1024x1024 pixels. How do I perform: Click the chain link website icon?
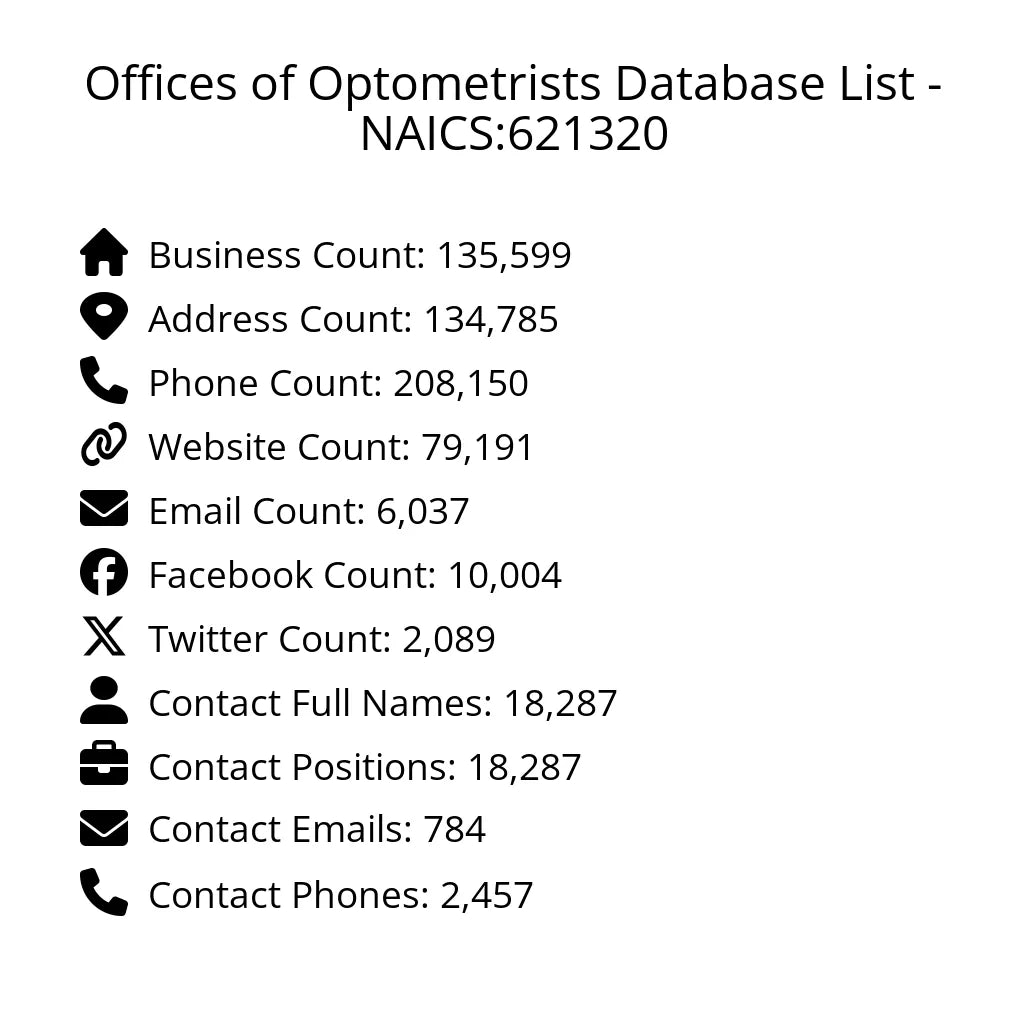104,445
